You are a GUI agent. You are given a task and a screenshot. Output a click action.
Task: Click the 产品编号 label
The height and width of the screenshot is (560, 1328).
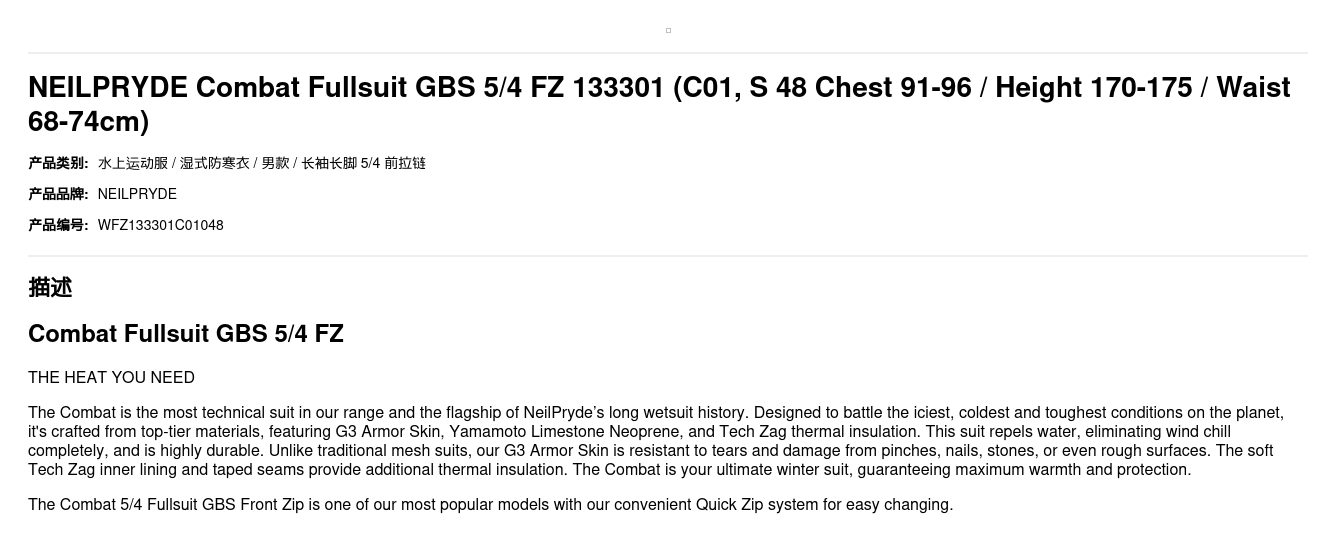58,225
